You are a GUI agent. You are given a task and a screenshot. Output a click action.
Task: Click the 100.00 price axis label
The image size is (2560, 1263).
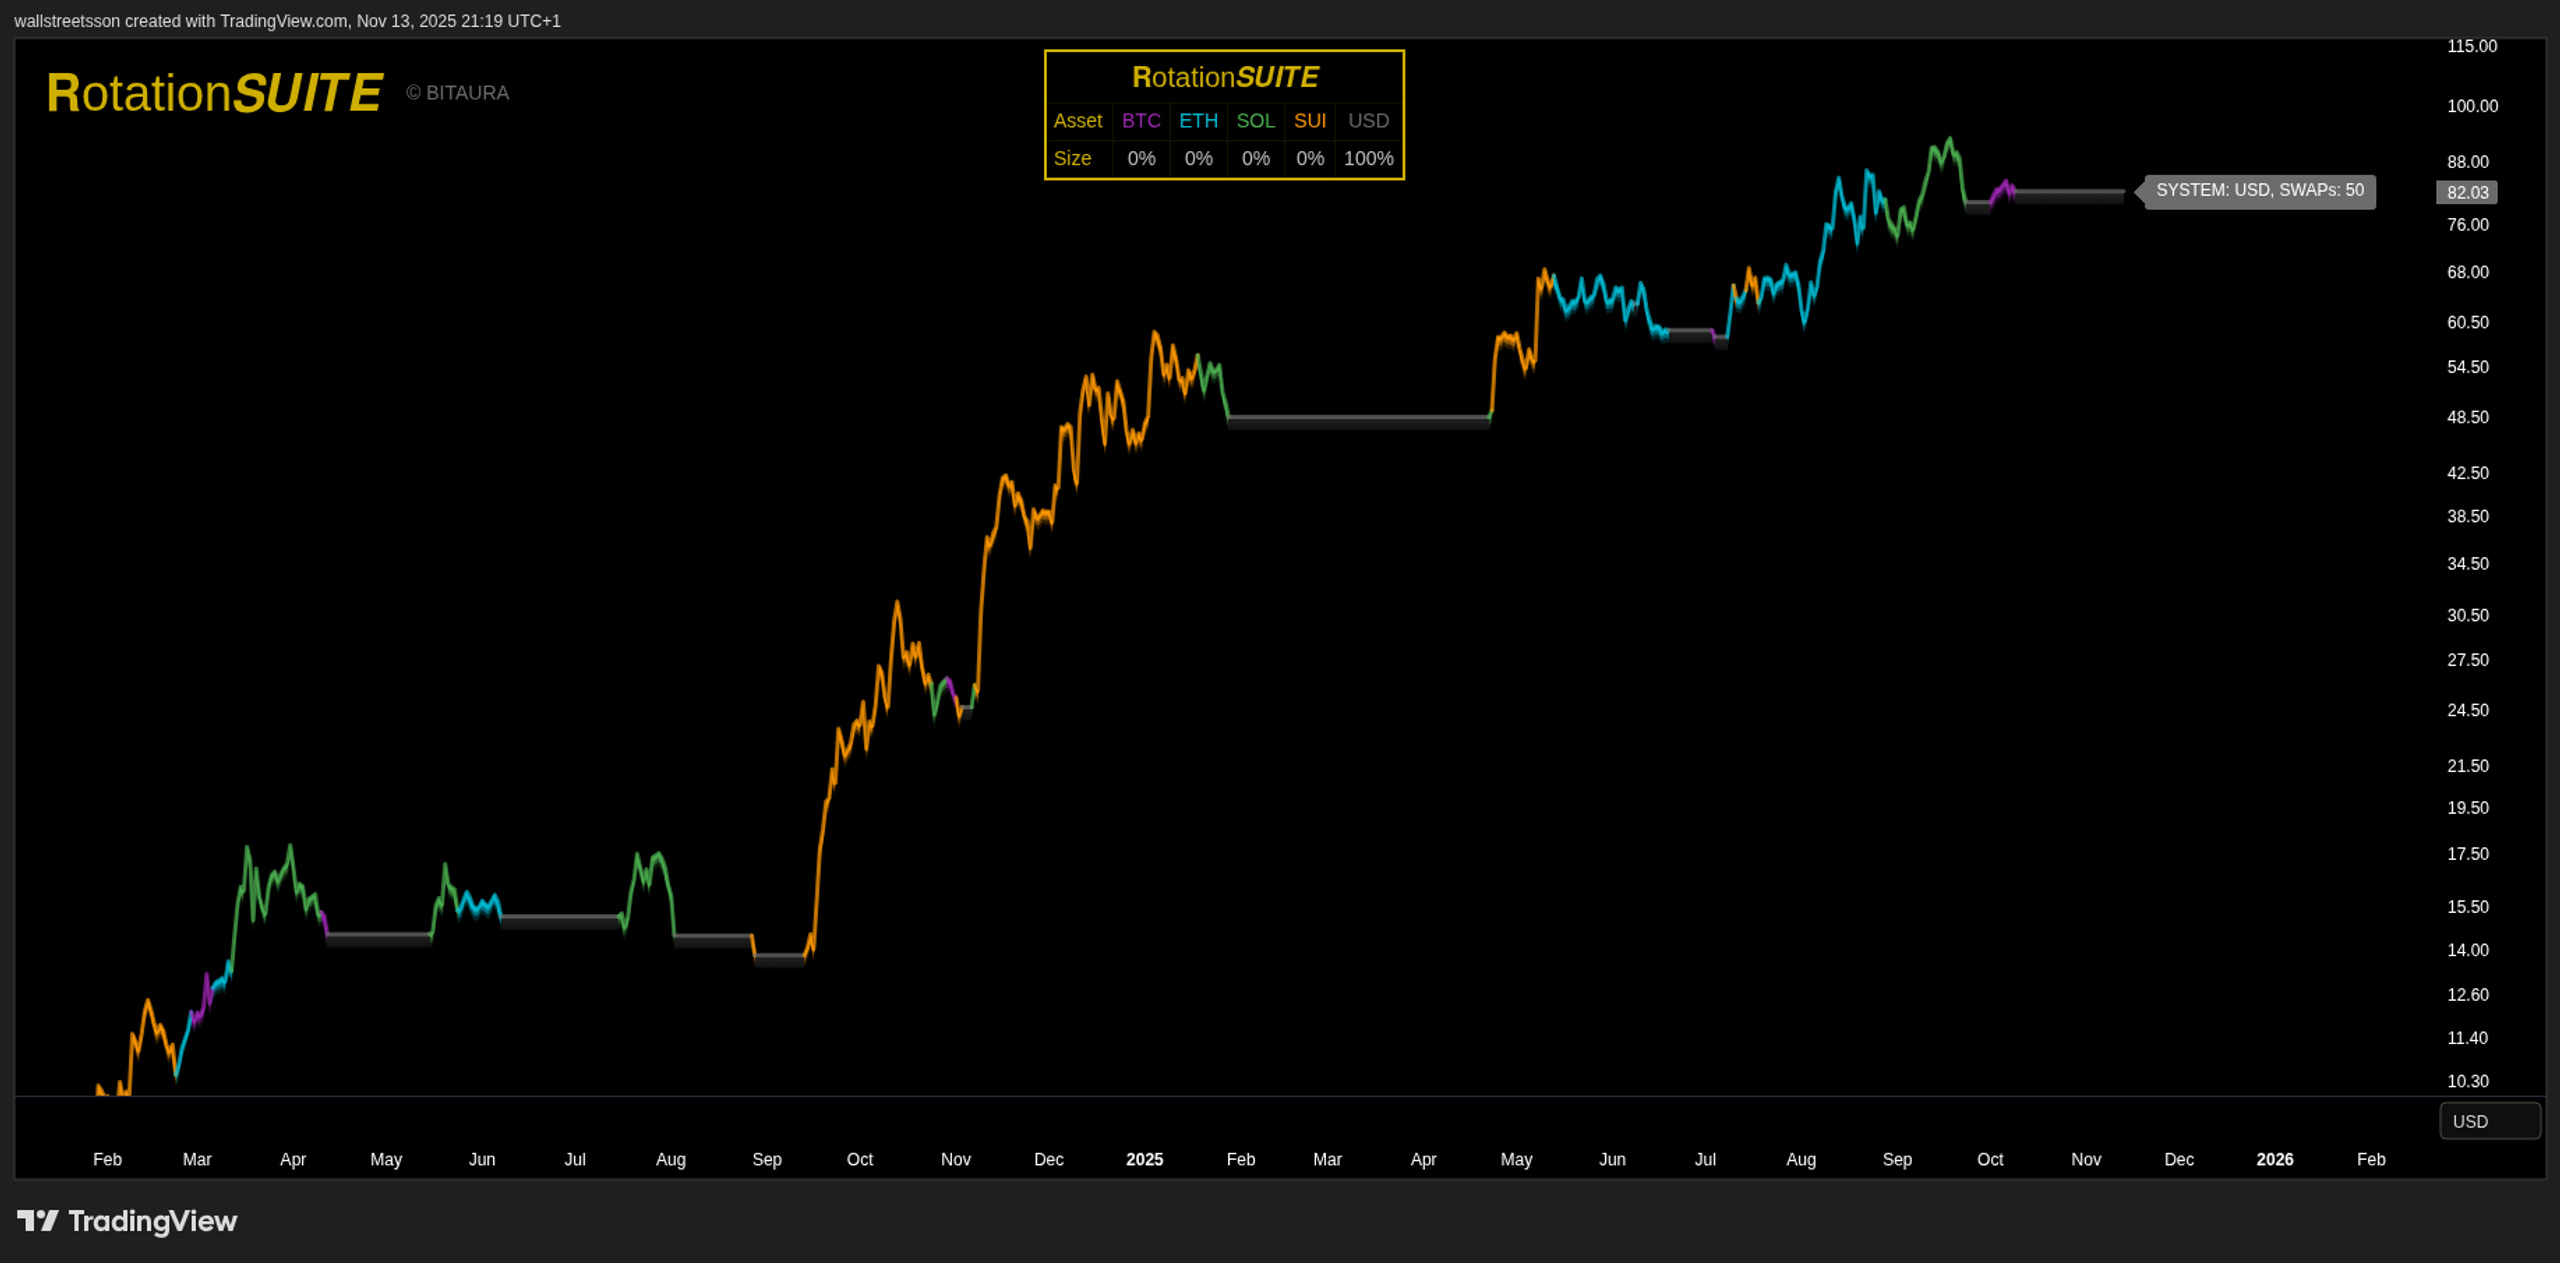2472,106
